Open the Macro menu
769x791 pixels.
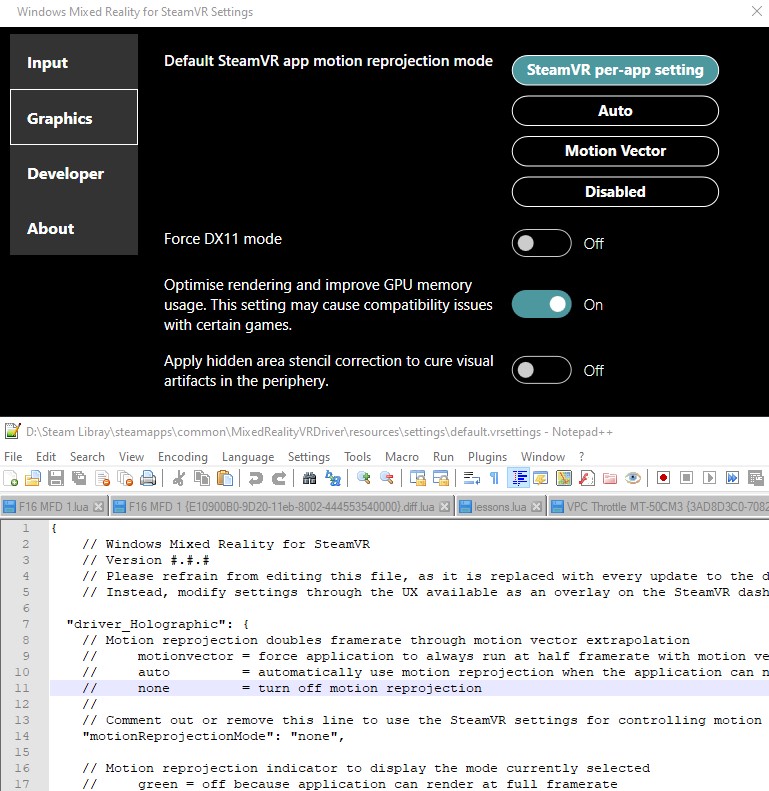coord(402,457)
